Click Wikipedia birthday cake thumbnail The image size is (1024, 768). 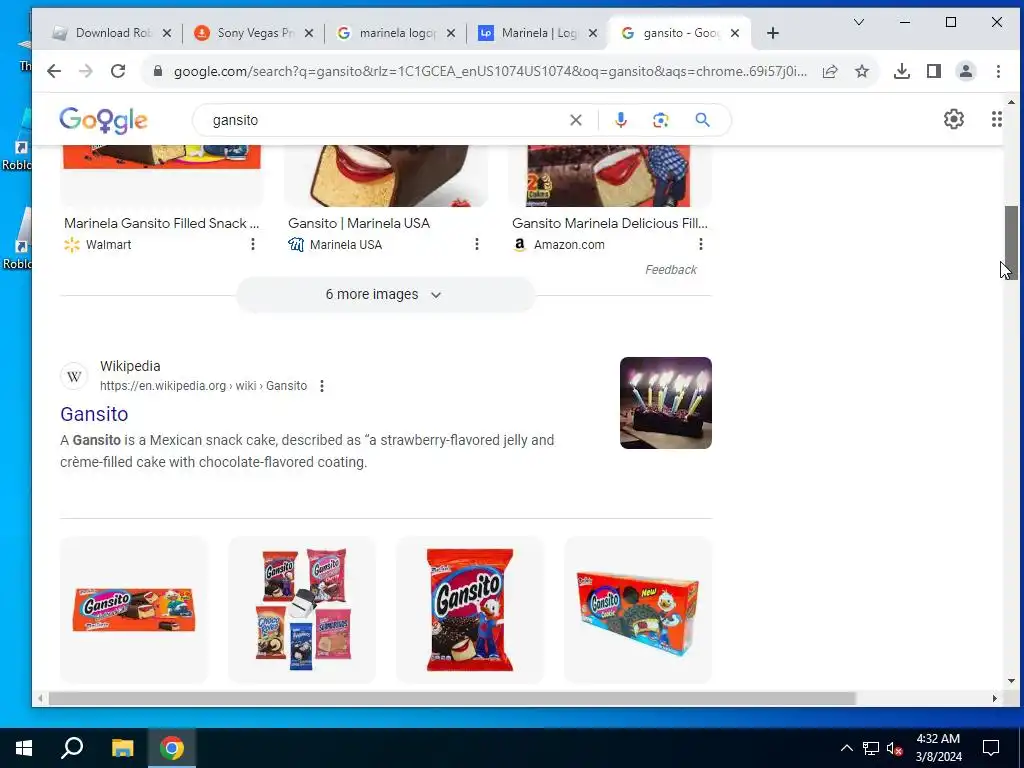(665, 403)
